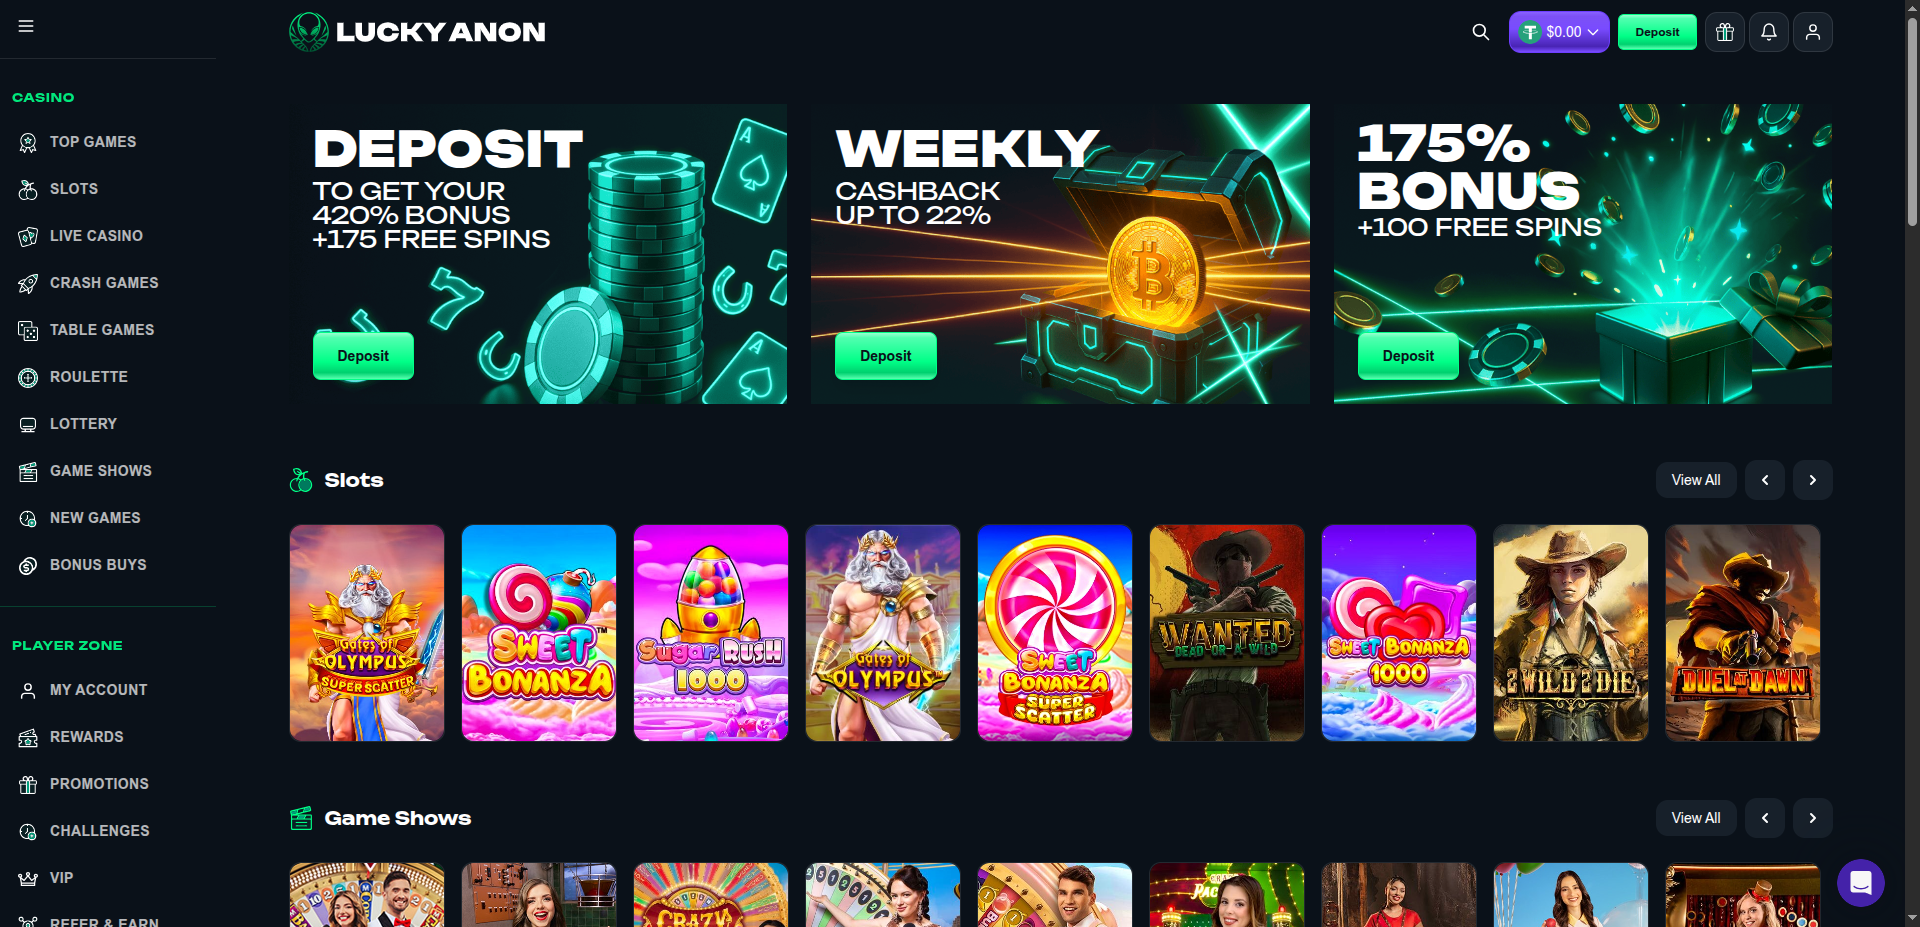Show previous Slots games with left arrow
Screen dimensions: 1920x927
pyautogui.click(x=1765, y=480)
